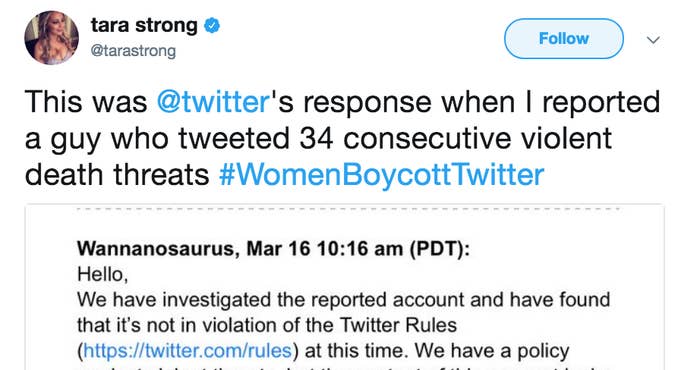
Task: Open the twitter.com/rules link in the screenshot
Action: click(x=188, y=351)
